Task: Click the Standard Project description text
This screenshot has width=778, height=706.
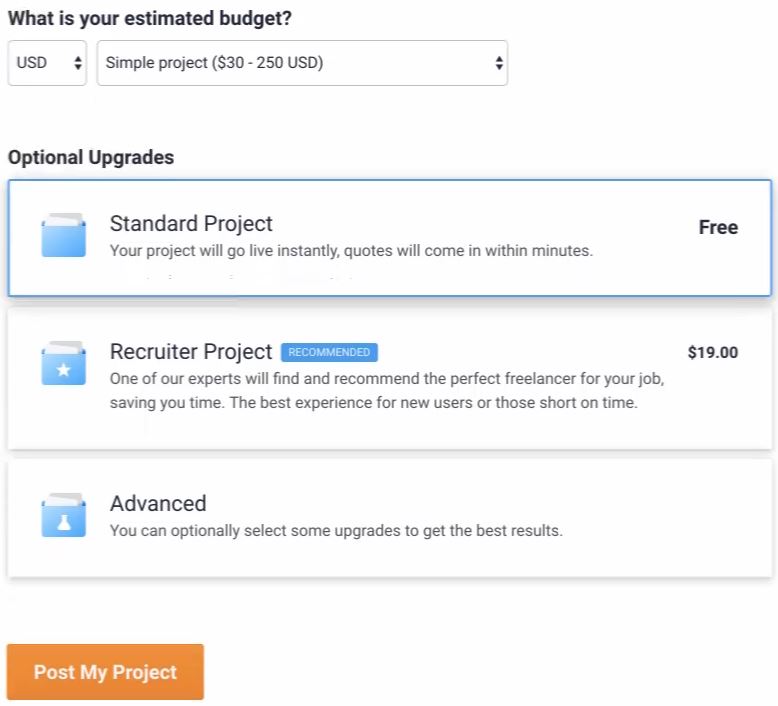Action: (x=351, y=251)
